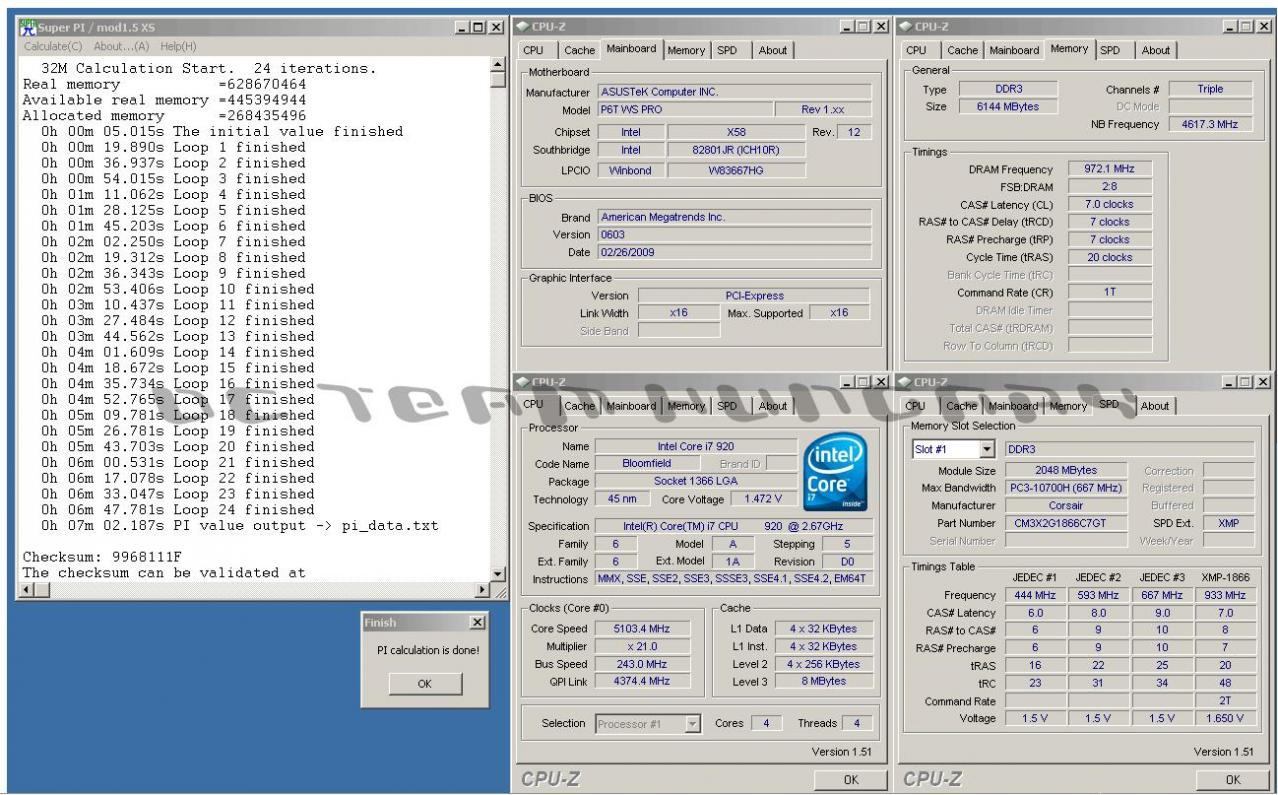Image resolution: width=1278 pixels, height=795 pixels.
Task: Open the Help(H) menu in Super PI
Action: click(179, 46)
